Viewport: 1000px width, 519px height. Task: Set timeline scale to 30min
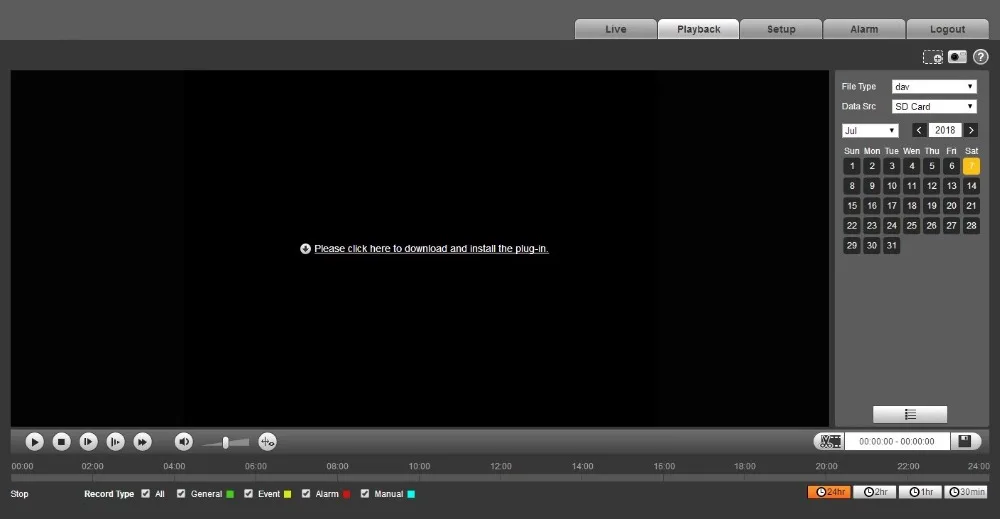click(966, 492)
